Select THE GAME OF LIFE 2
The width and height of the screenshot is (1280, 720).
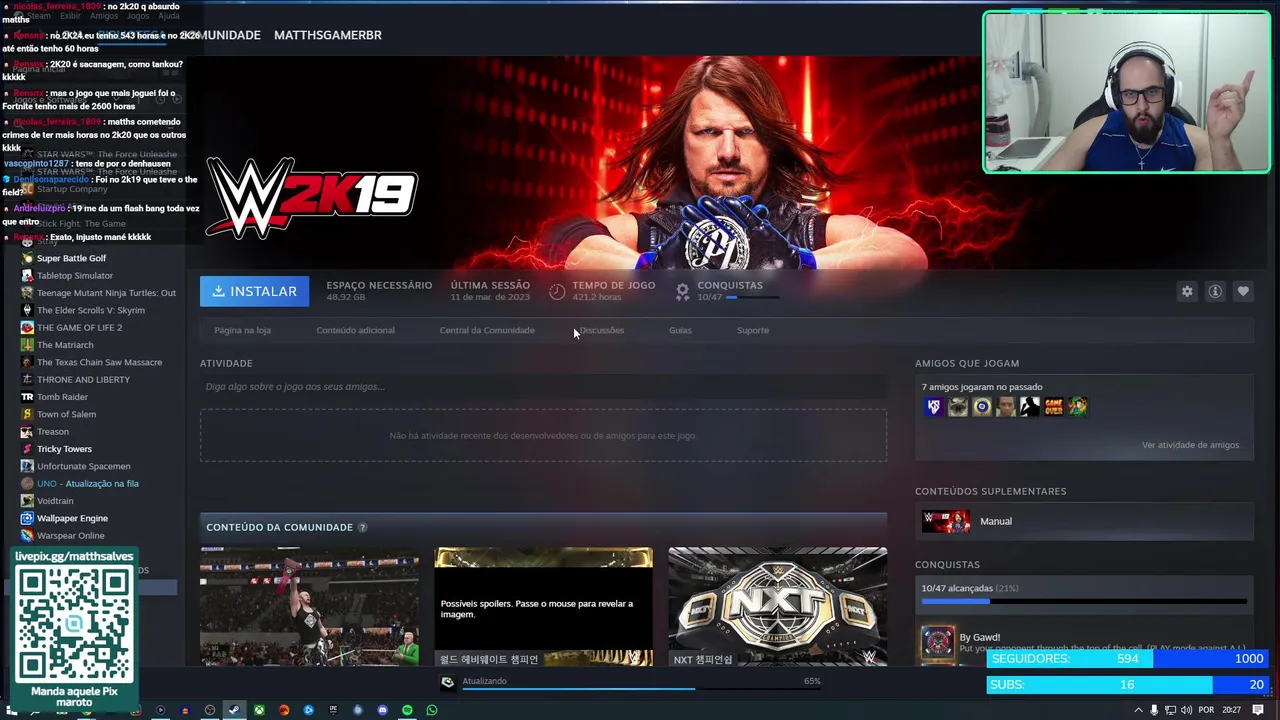[x=79, y=327]
